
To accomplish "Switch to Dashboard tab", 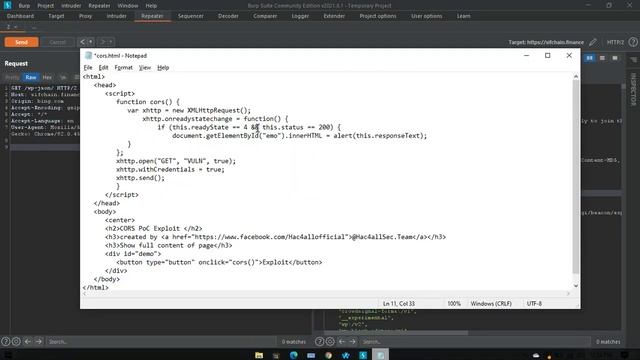I will click(20, 16).
